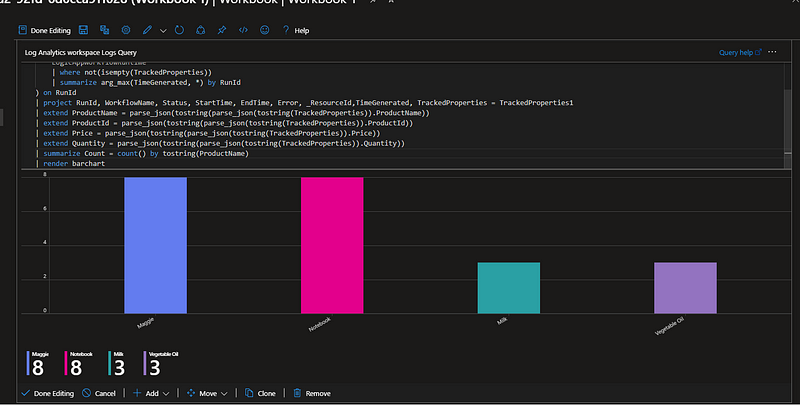Click the Notebook x-axis label
This screenshot has width=800, height=405.
click(x=320, y=324)
